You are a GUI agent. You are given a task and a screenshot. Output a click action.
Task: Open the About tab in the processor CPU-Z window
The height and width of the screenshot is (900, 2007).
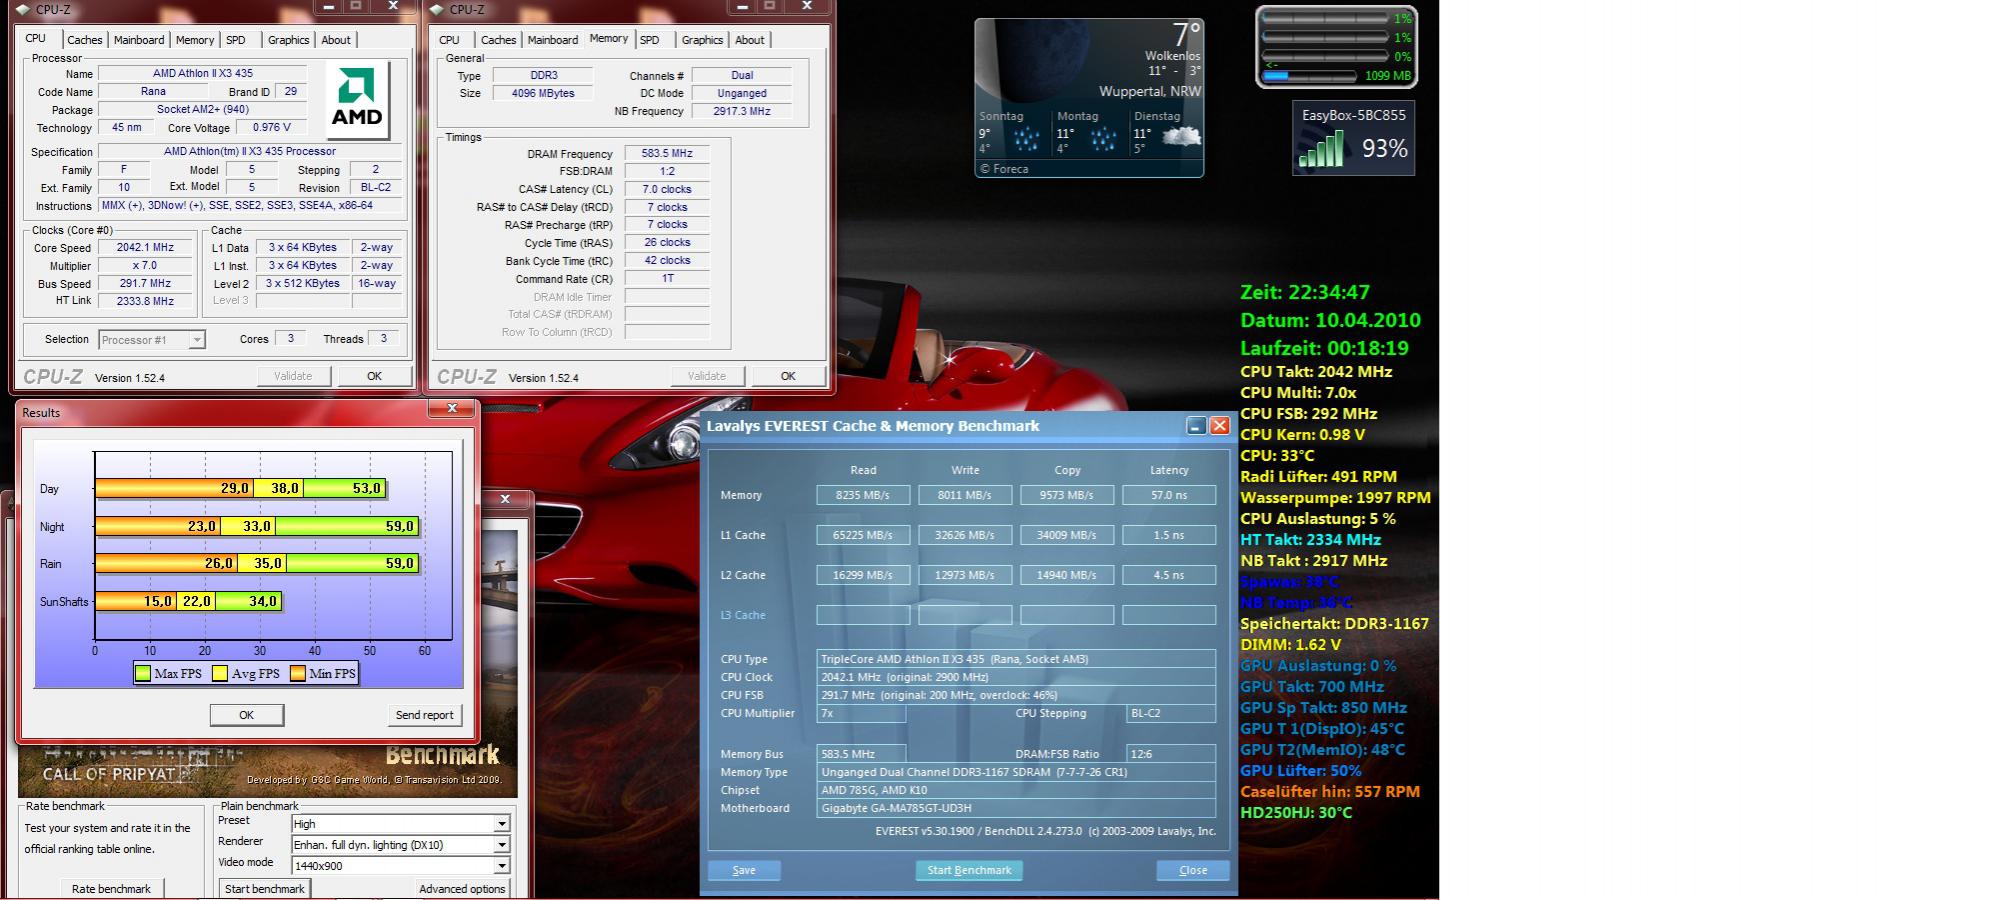point(336,40)
